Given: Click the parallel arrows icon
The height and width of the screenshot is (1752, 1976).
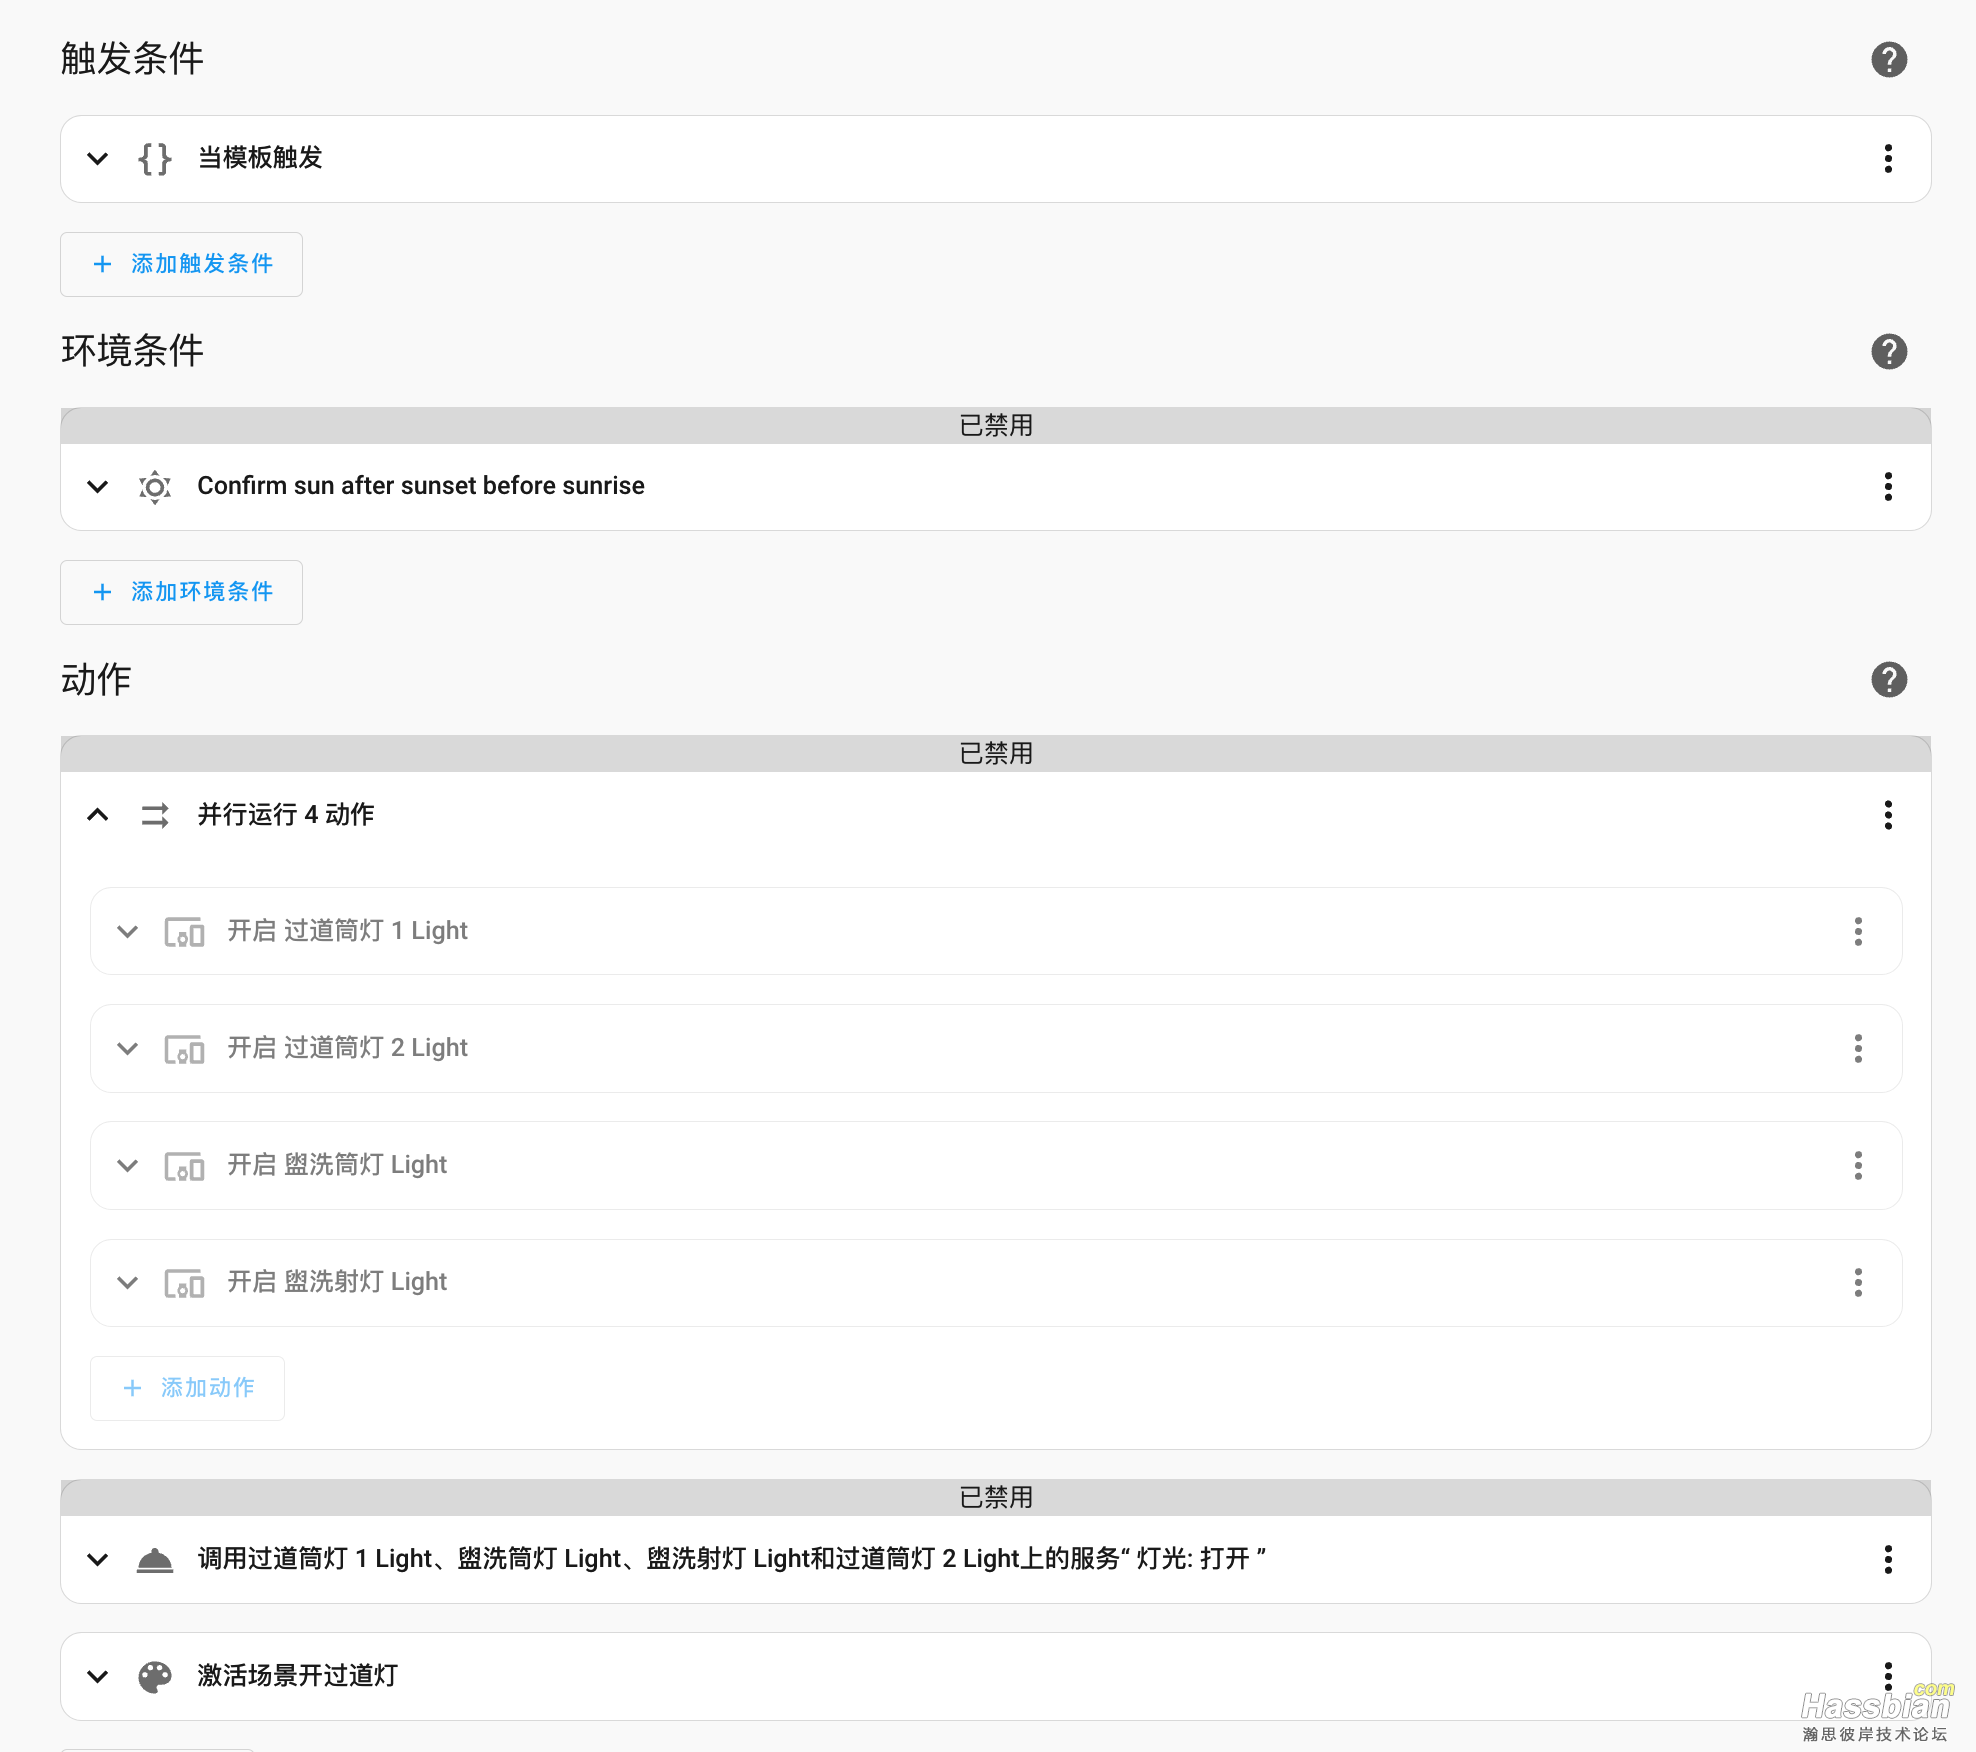Looking at the screenshot, I should tap(155, 815).
